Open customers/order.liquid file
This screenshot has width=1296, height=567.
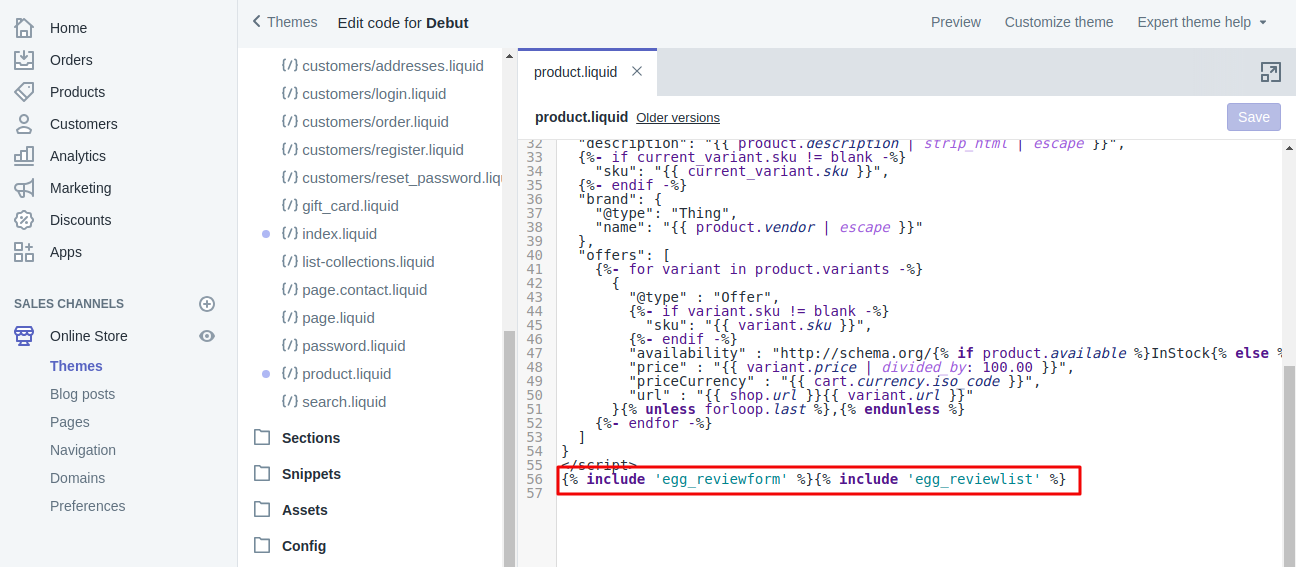pyautogui.click(x=375, y=122)
